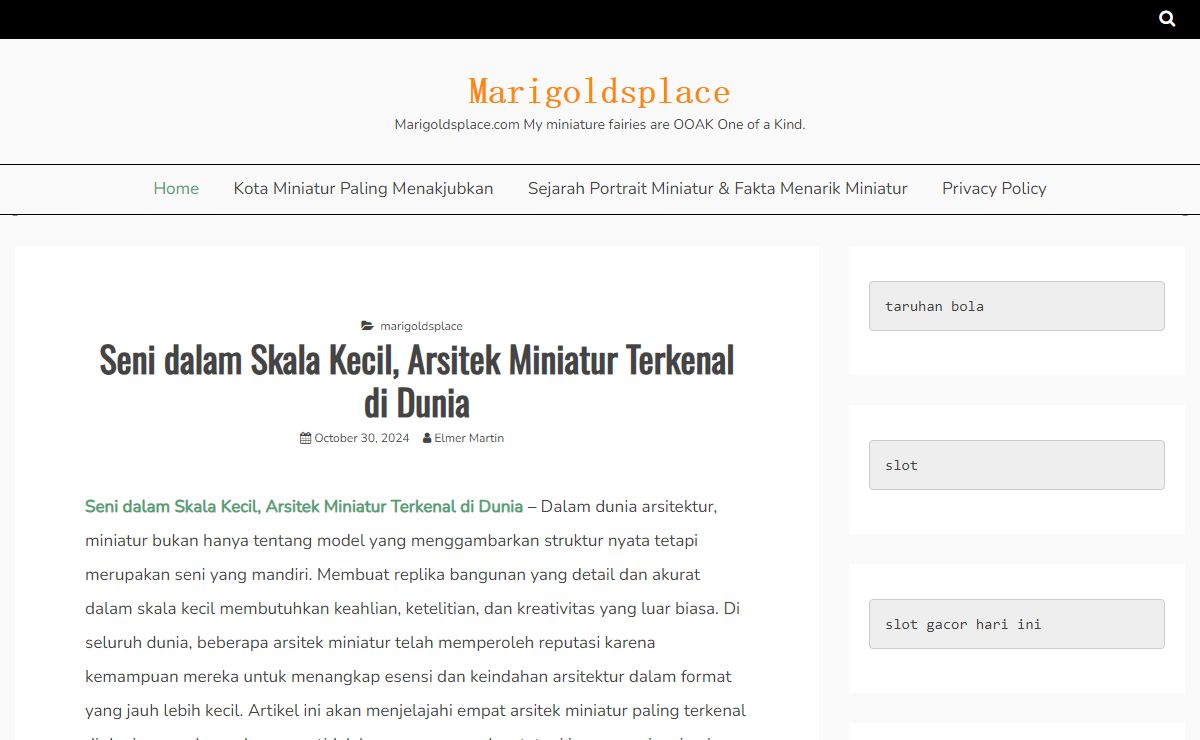Viewport: 1200px width, 740px height.
Task: Open search with the magnifier icon
Action: point(1167,18)
